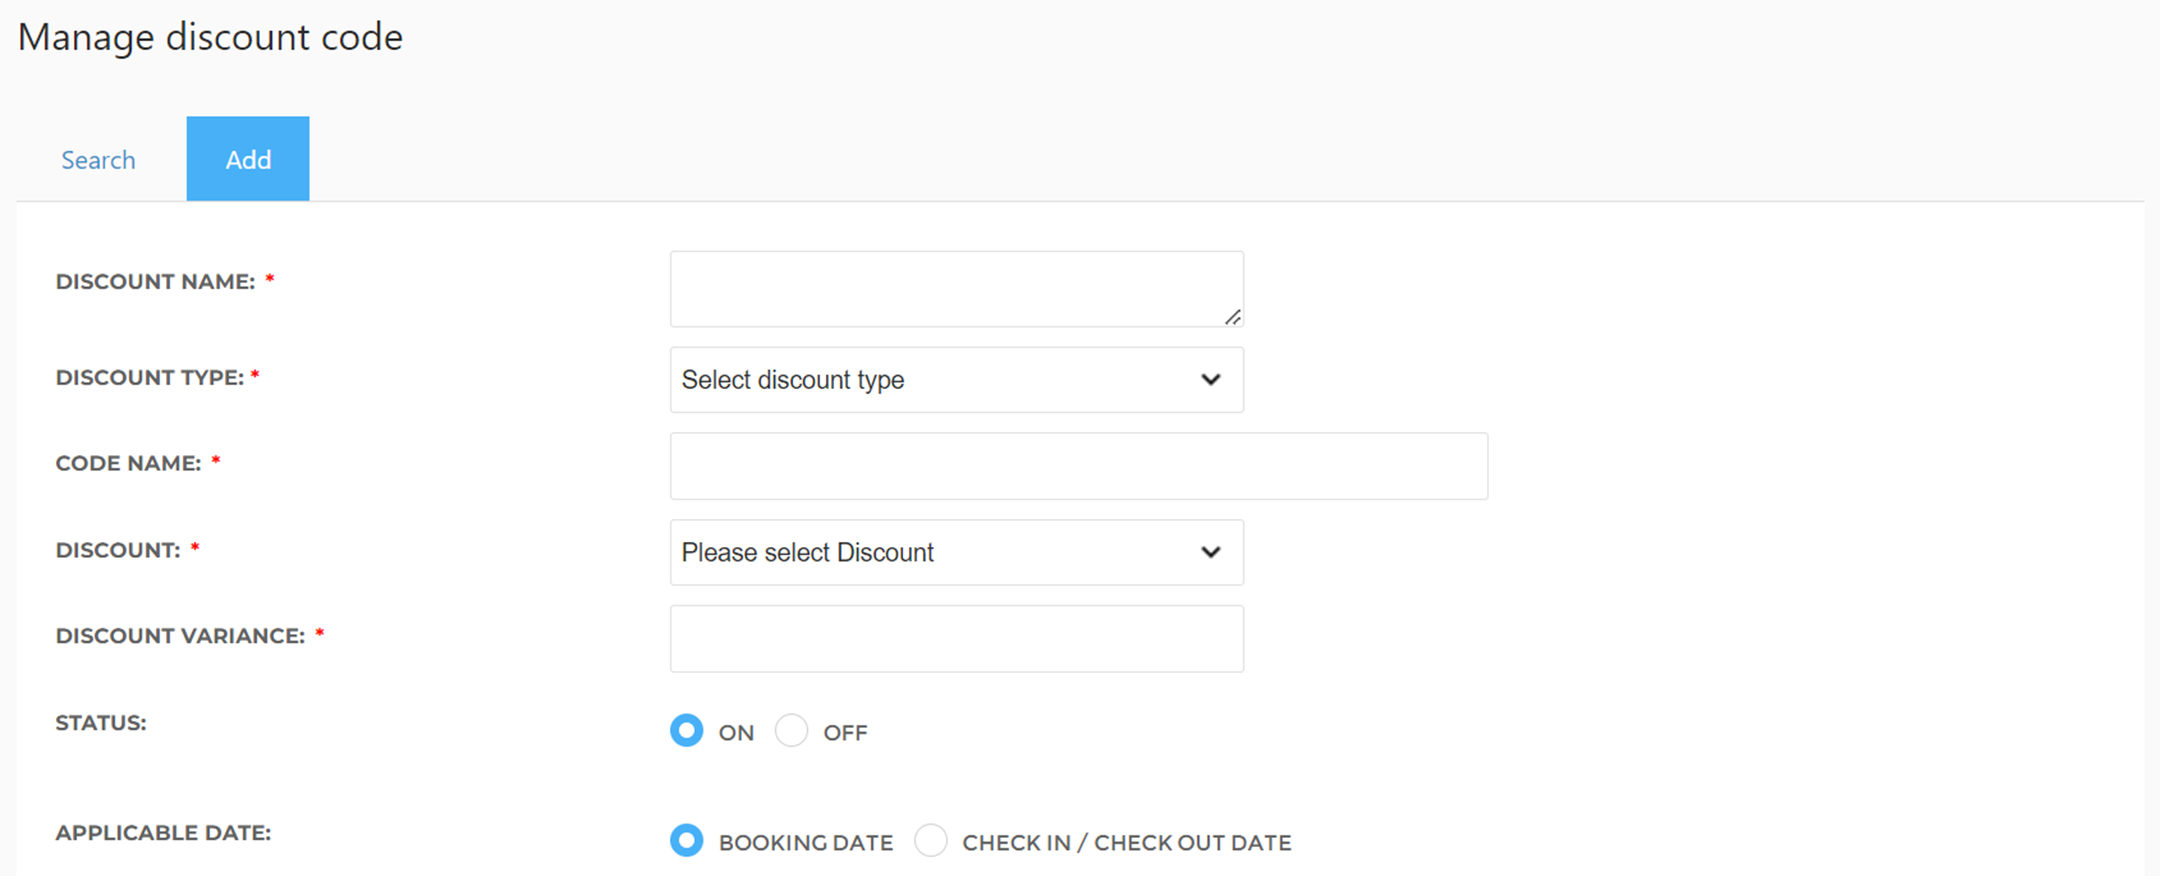Click the ON status label
The height and width of the screenshot is (876, 2160).
click(736, 733)
